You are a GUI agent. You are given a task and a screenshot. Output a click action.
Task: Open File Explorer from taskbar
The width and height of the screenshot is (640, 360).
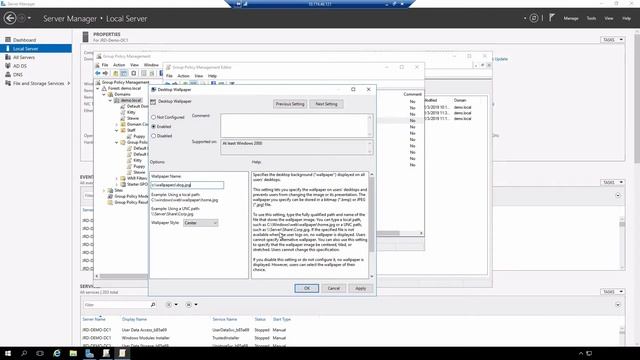pos(73,353)
